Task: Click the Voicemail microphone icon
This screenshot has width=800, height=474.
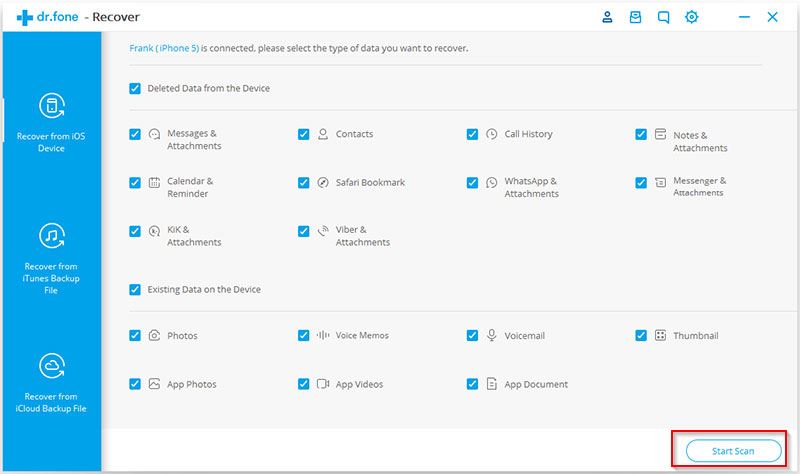Action: 491,335
